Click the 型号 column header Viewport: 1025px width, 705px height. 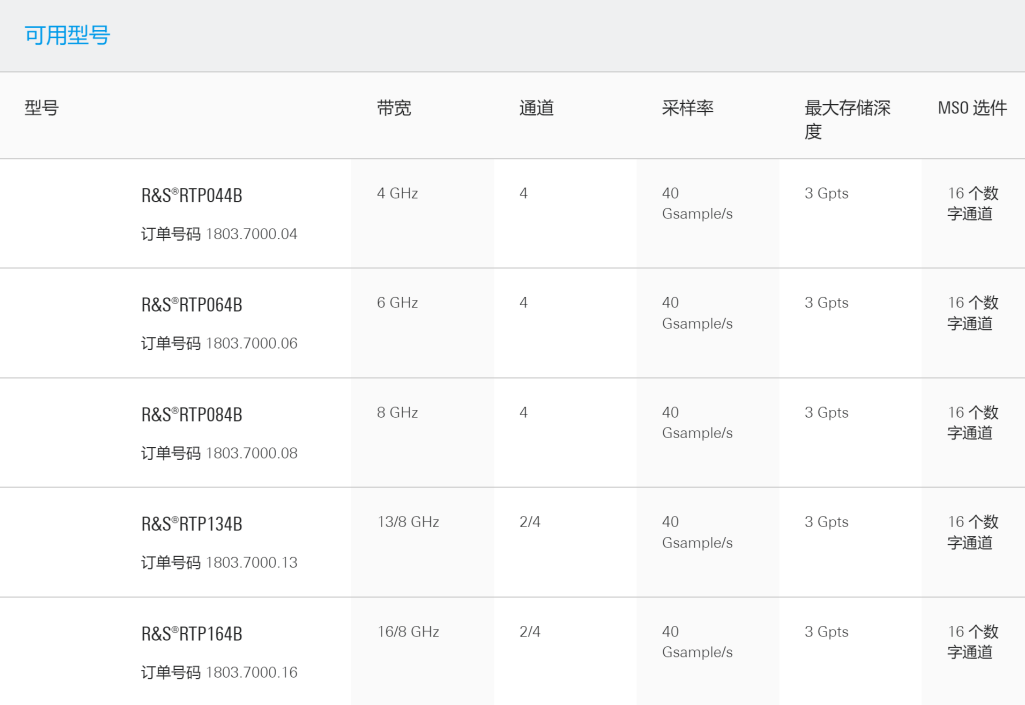click(42, 108)
